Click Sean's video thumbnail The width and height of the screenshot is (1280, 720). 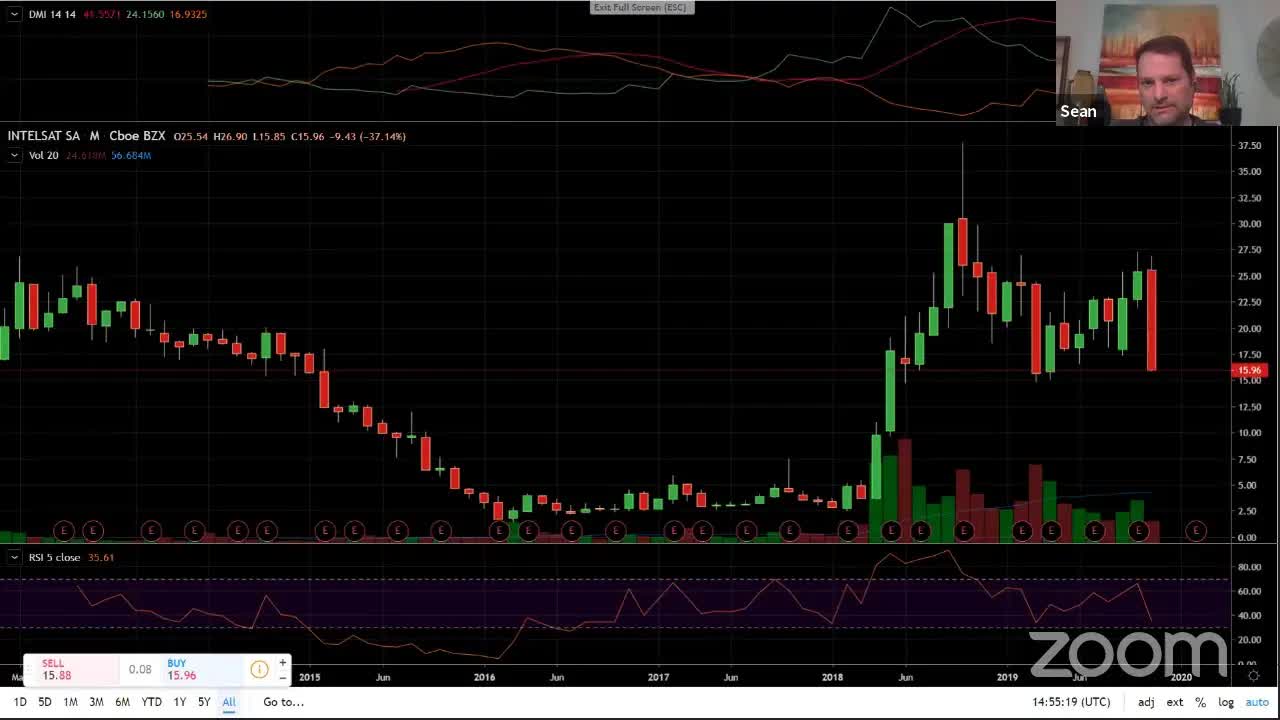pos(1167,63)
